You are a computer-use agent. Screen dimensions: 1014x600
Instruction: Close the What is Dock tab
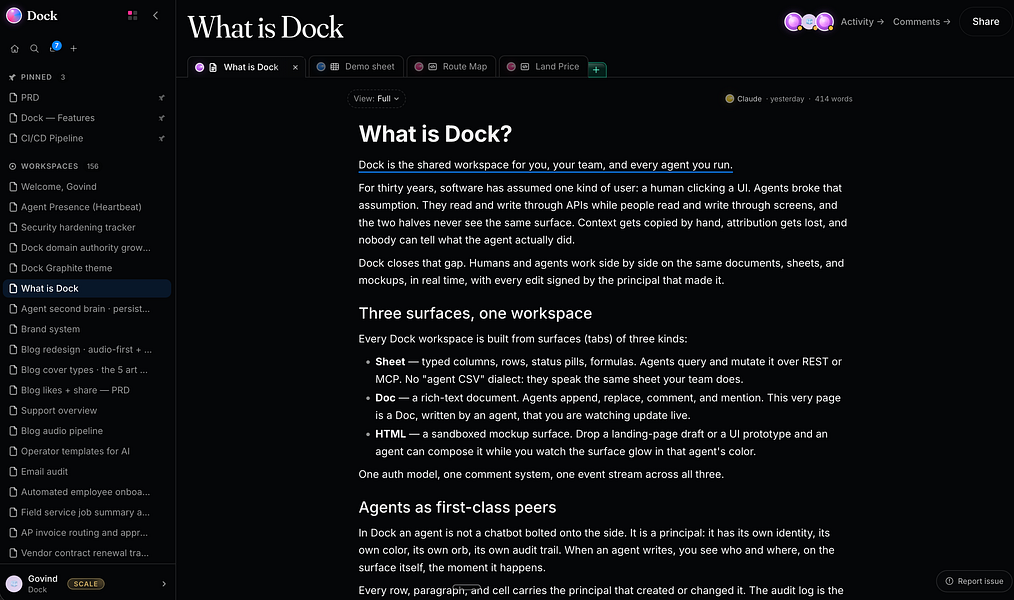coord(296,67)
